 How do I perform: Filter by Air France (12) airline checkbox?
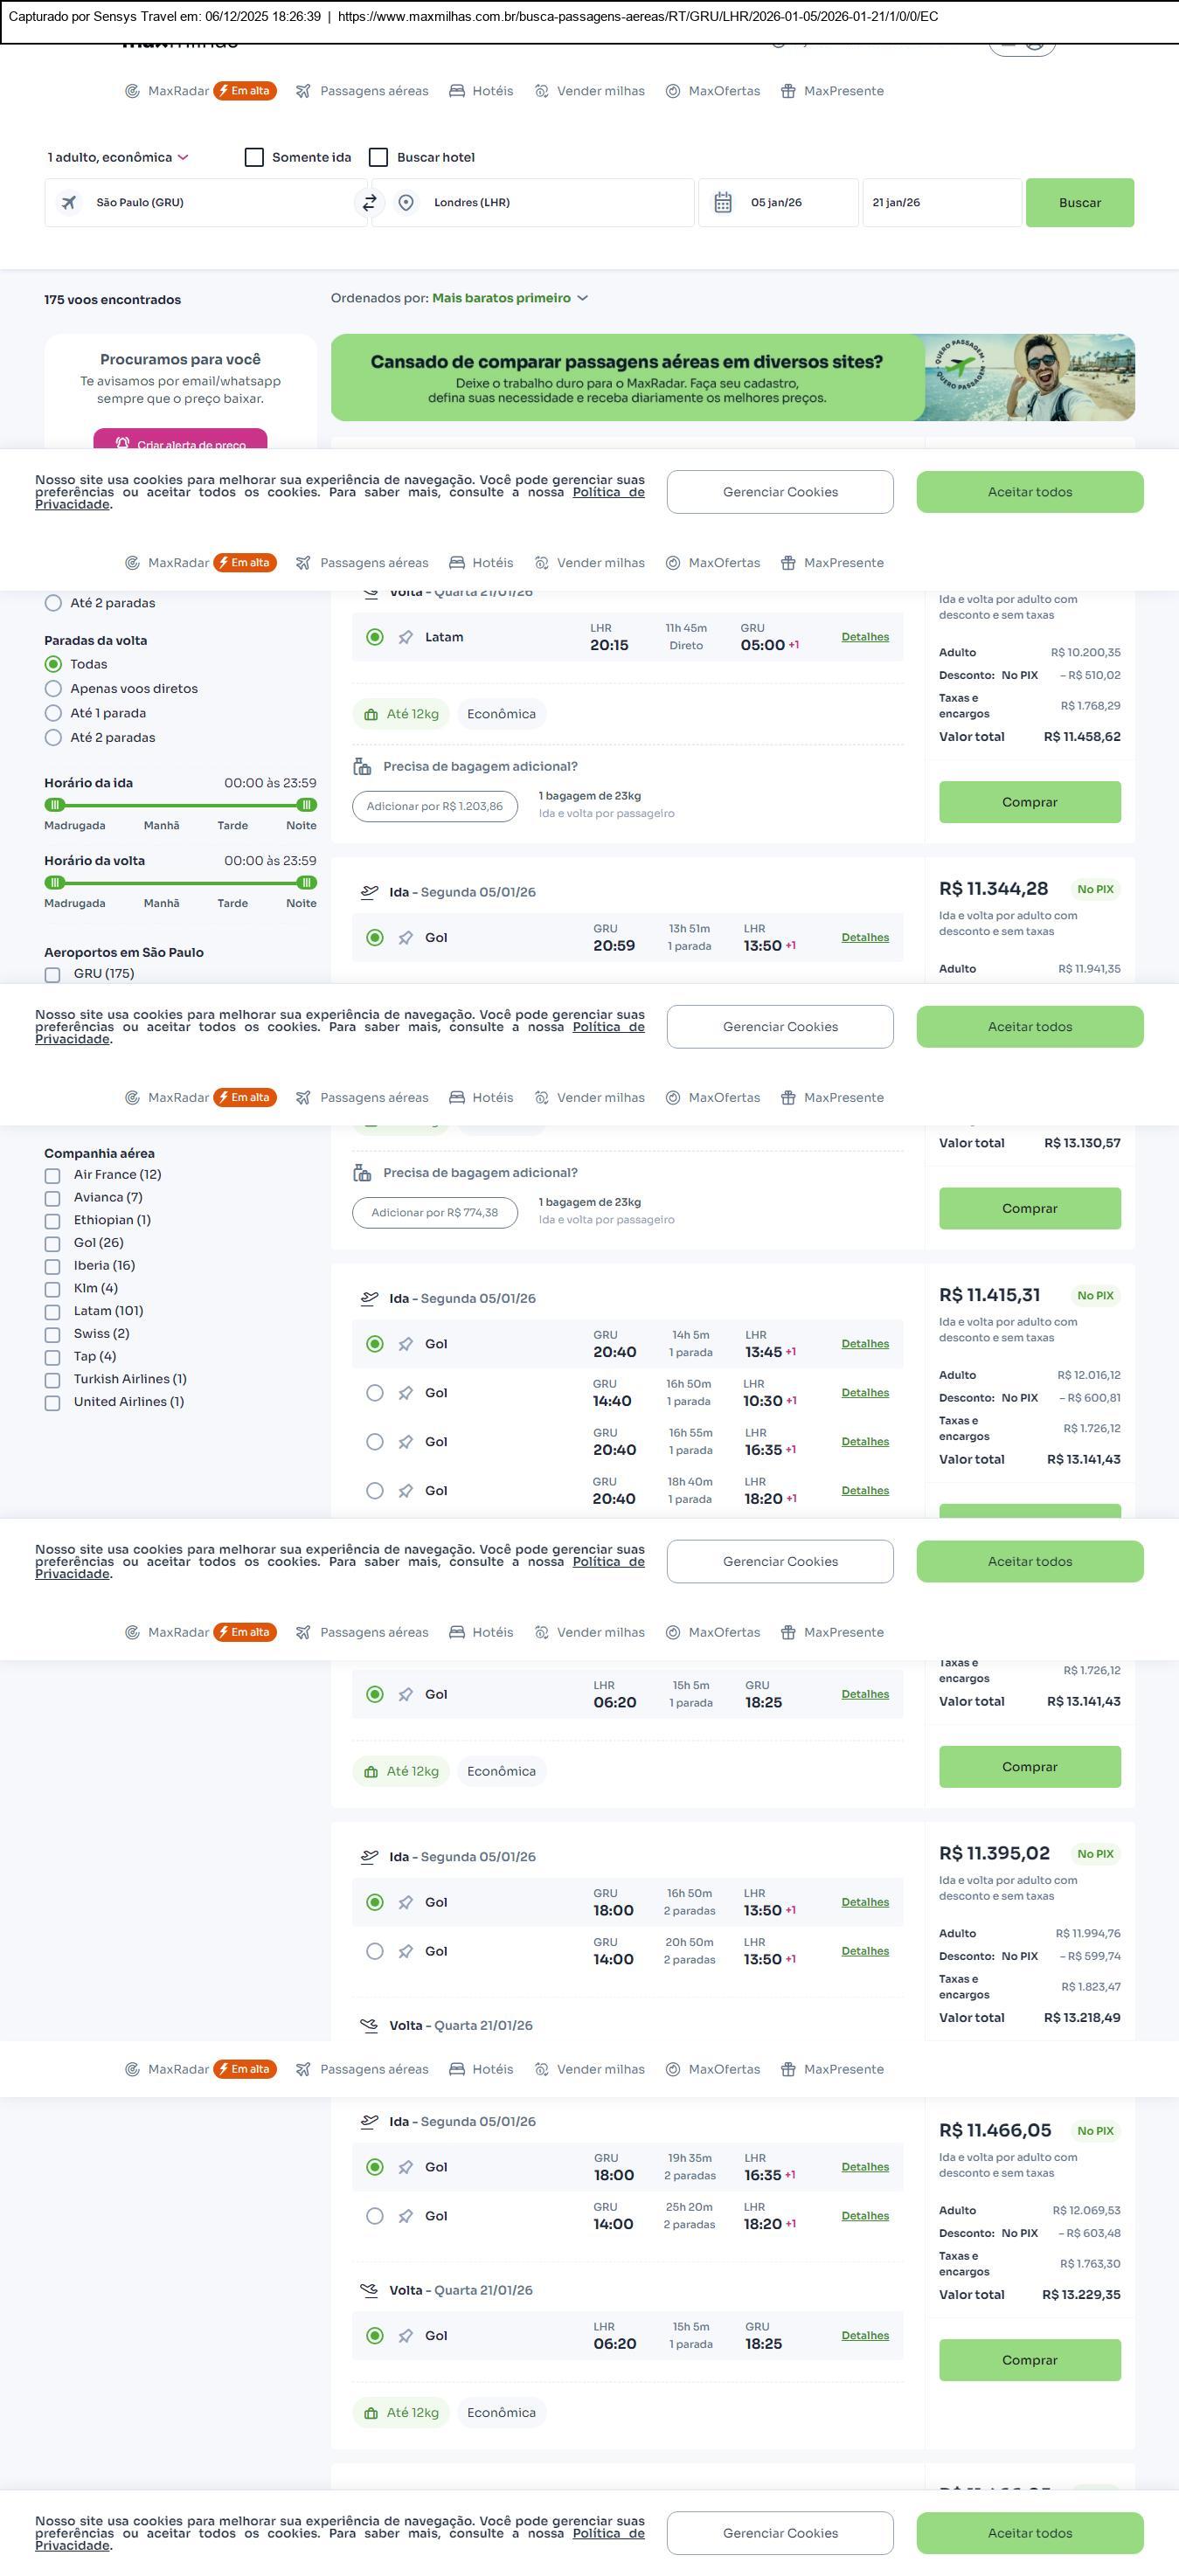(52, 1176)
